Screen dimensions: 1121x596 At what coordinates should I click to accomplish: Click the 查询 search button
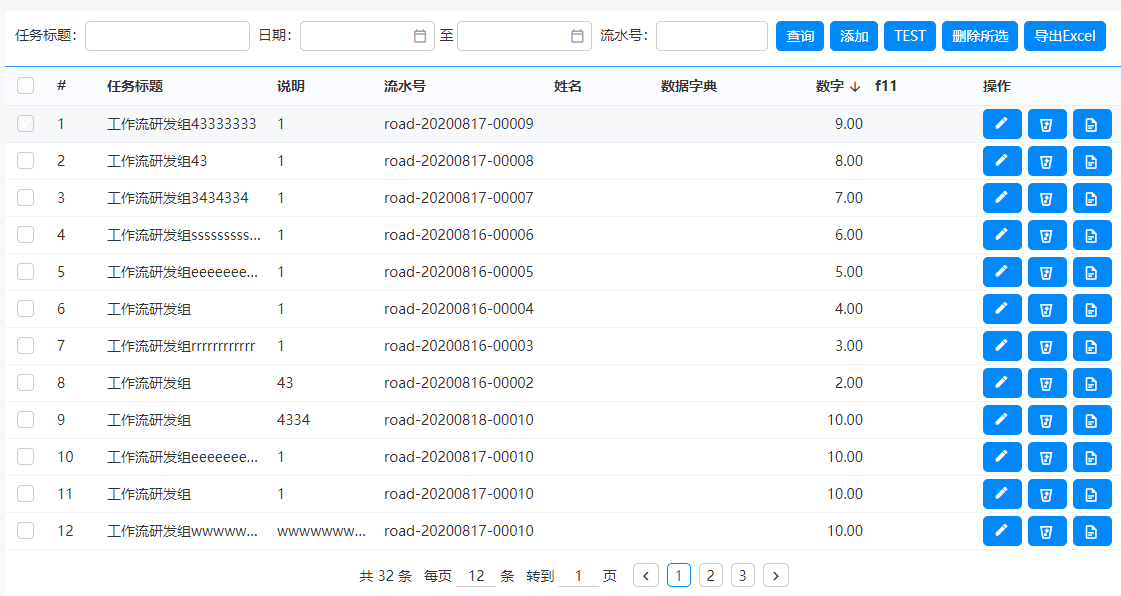pos(800,36)
